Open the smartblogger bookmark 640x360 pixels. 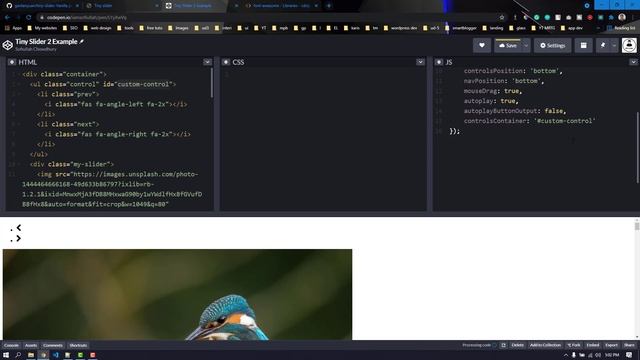click(460, 28)
